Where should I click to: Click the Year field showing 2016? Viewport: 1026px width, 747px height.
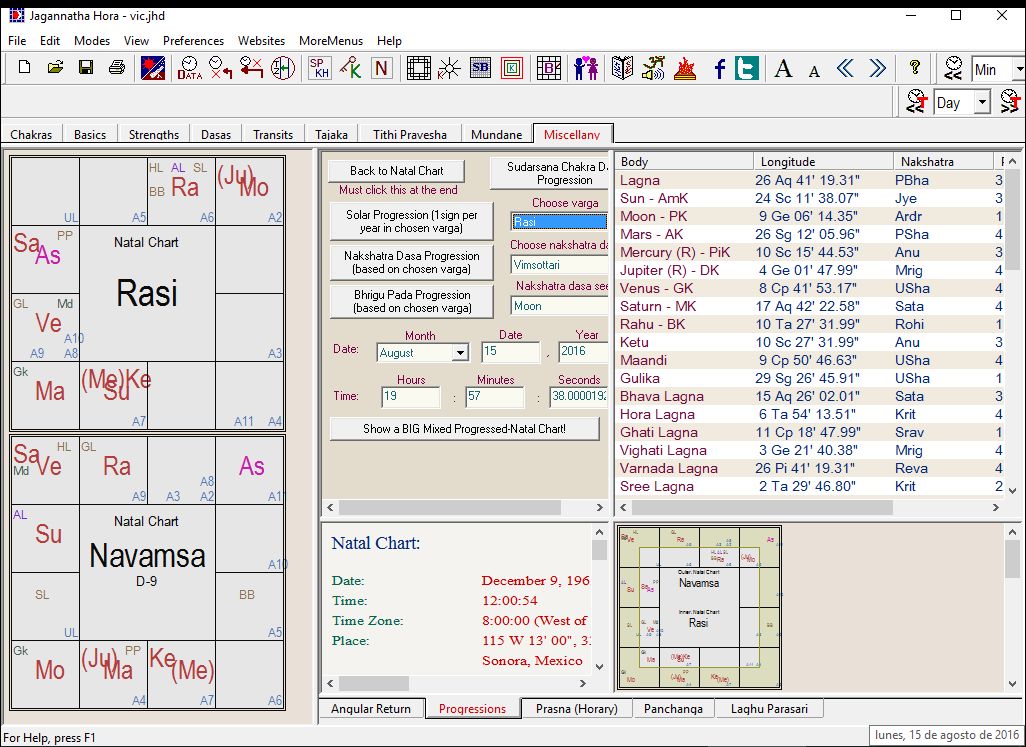pos(583,352)
